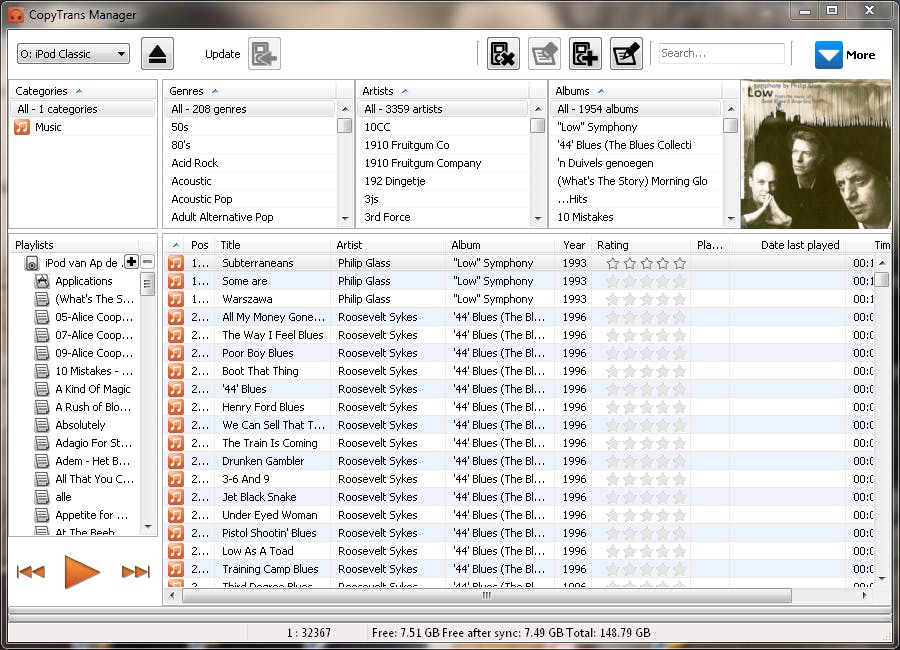Sort tracks by Album column
The width and height of the screenshot is (900, 650).
click(x=501, y=245)
